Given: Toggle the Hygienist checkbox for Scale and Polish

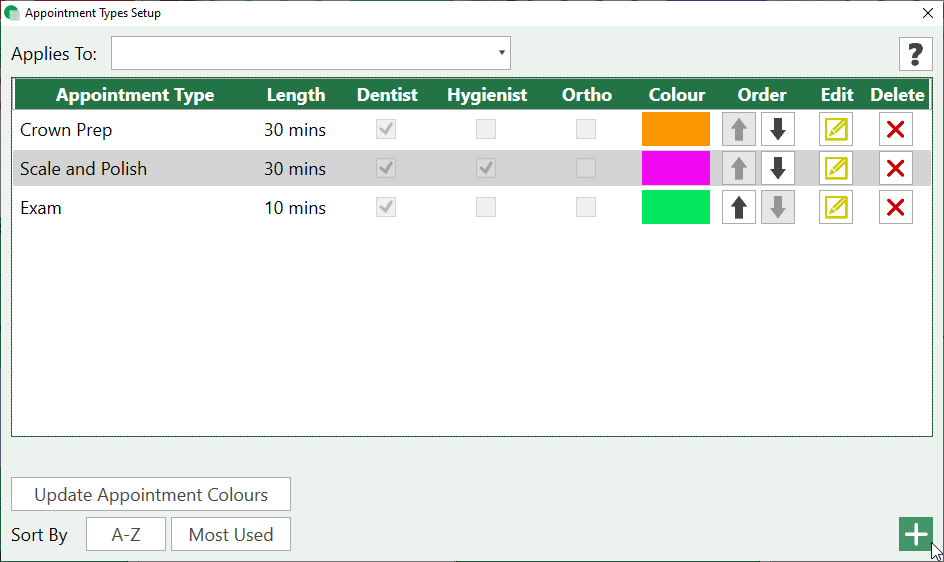Looking at the screenshot, I should pos(486,169).
